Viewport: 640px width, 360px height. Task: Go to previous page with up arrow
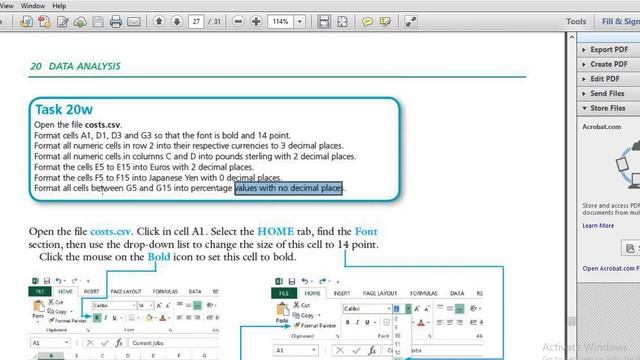(159, 22)
